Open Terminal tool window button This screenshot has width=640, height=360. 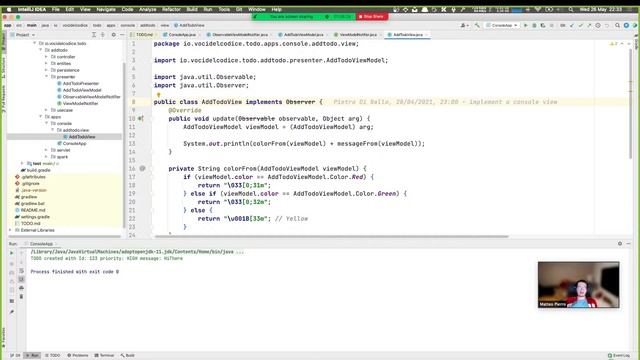[104, 356]
